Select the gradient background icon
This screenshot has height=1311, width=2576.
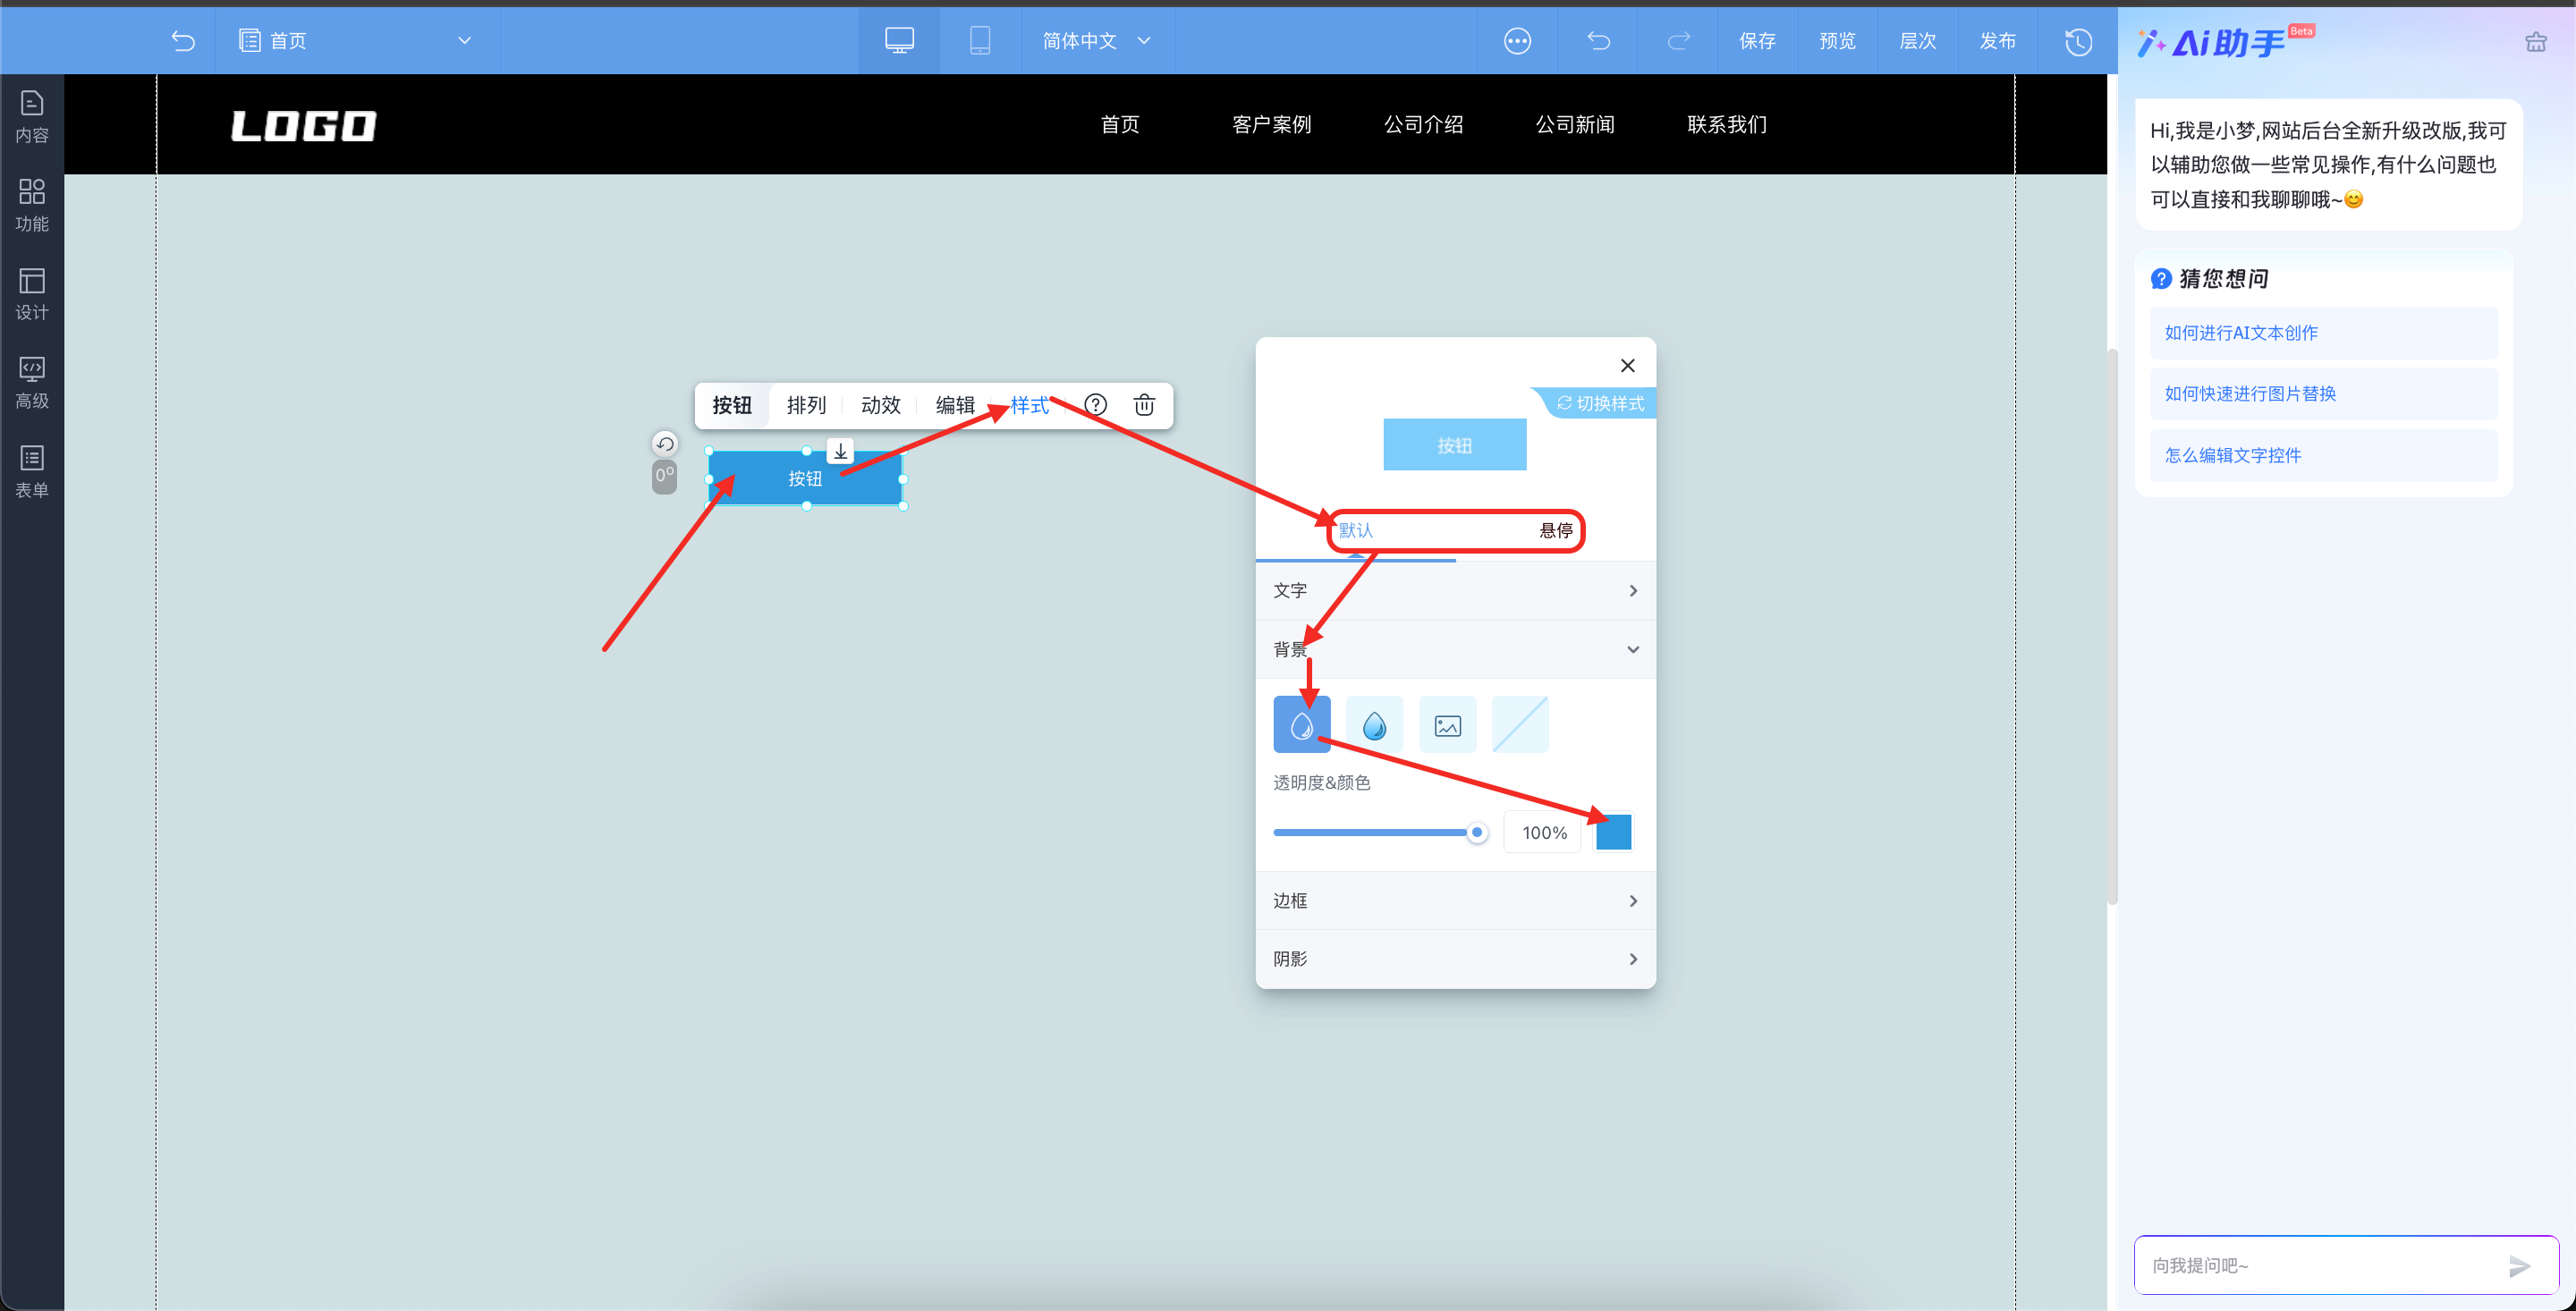pyautogui.click(x=1374, y=725)
